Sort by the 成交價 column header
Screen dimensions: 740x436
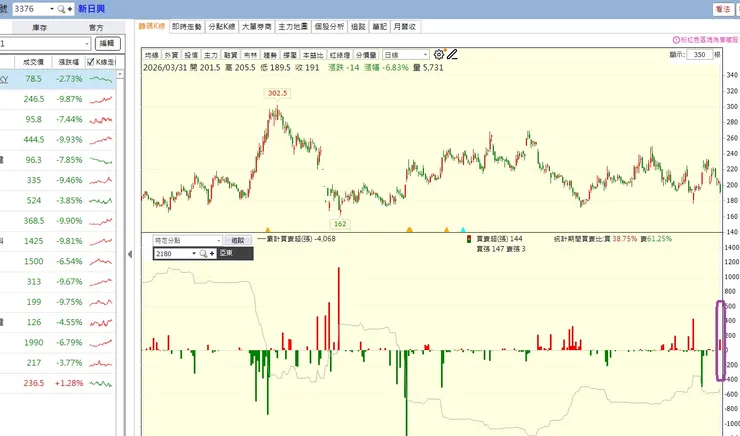pos(34,62)
